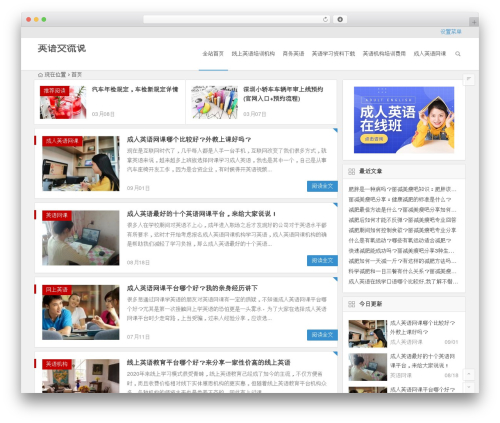This screenshot has width=500, height=423.
Task: Select the 商务英语 menu item
Action: (x=293, y=54)
